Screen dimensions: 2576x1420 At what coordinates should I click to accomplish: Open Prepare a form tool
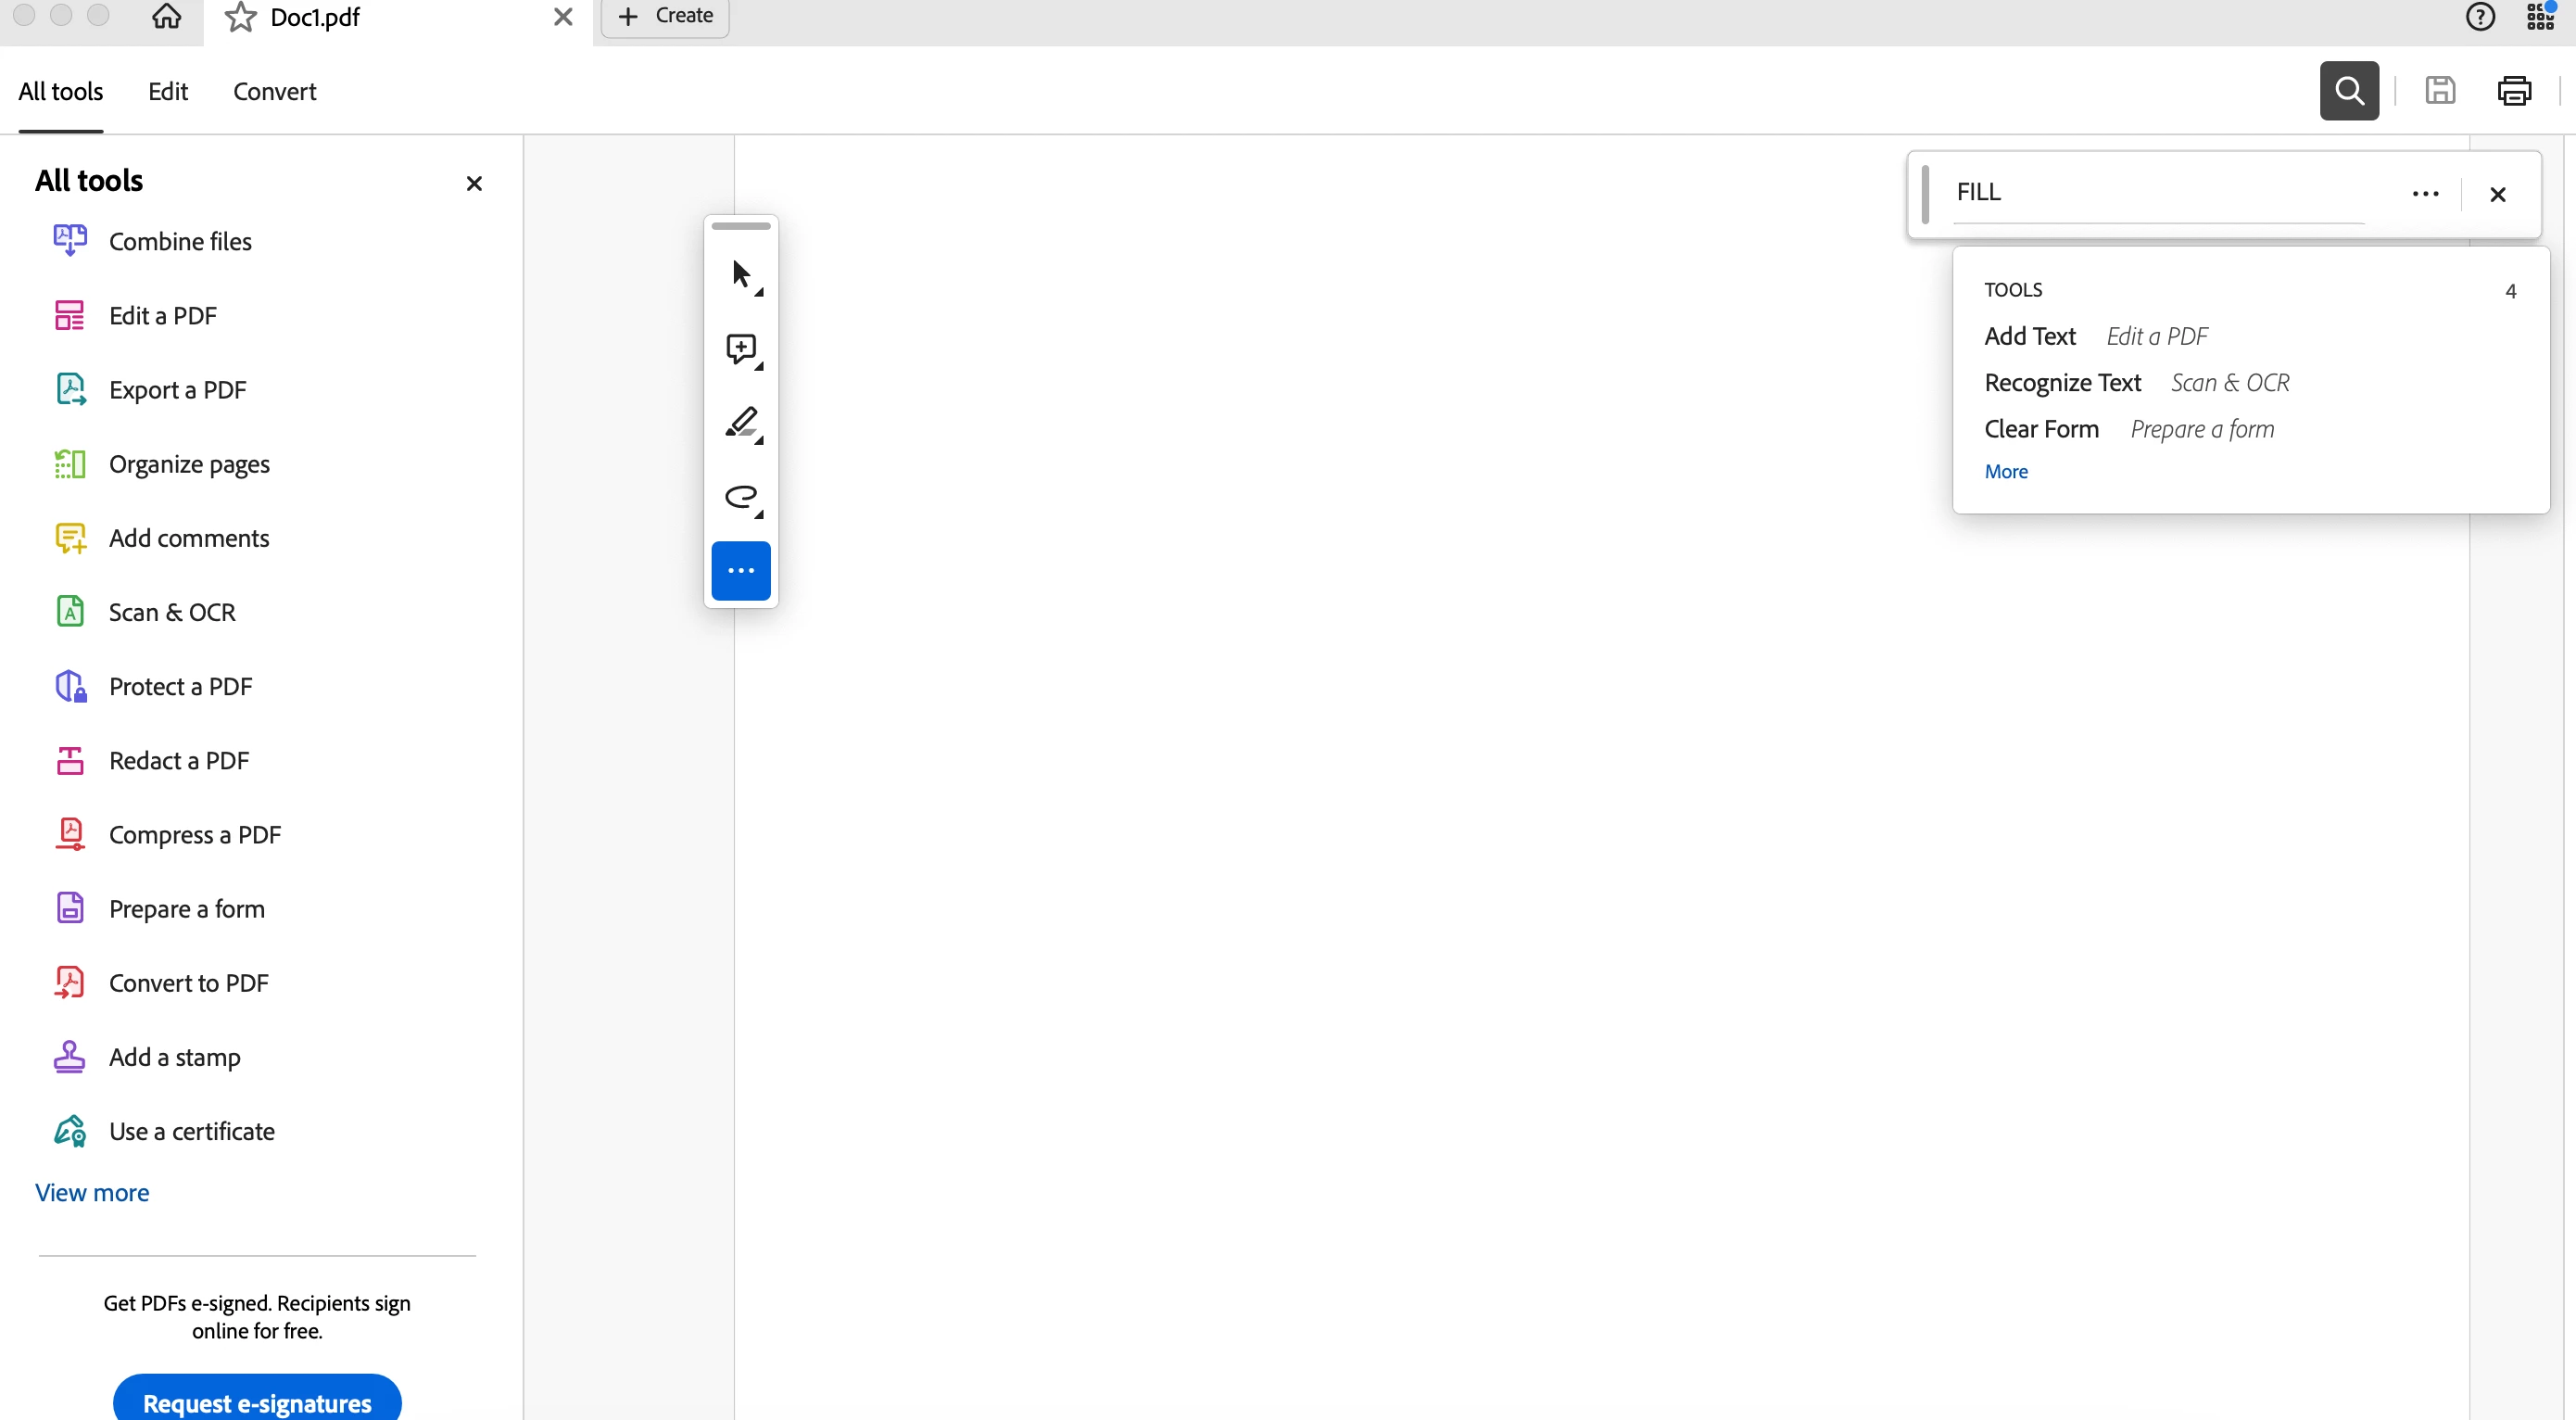pyautogui.click(x=186, y=908)
